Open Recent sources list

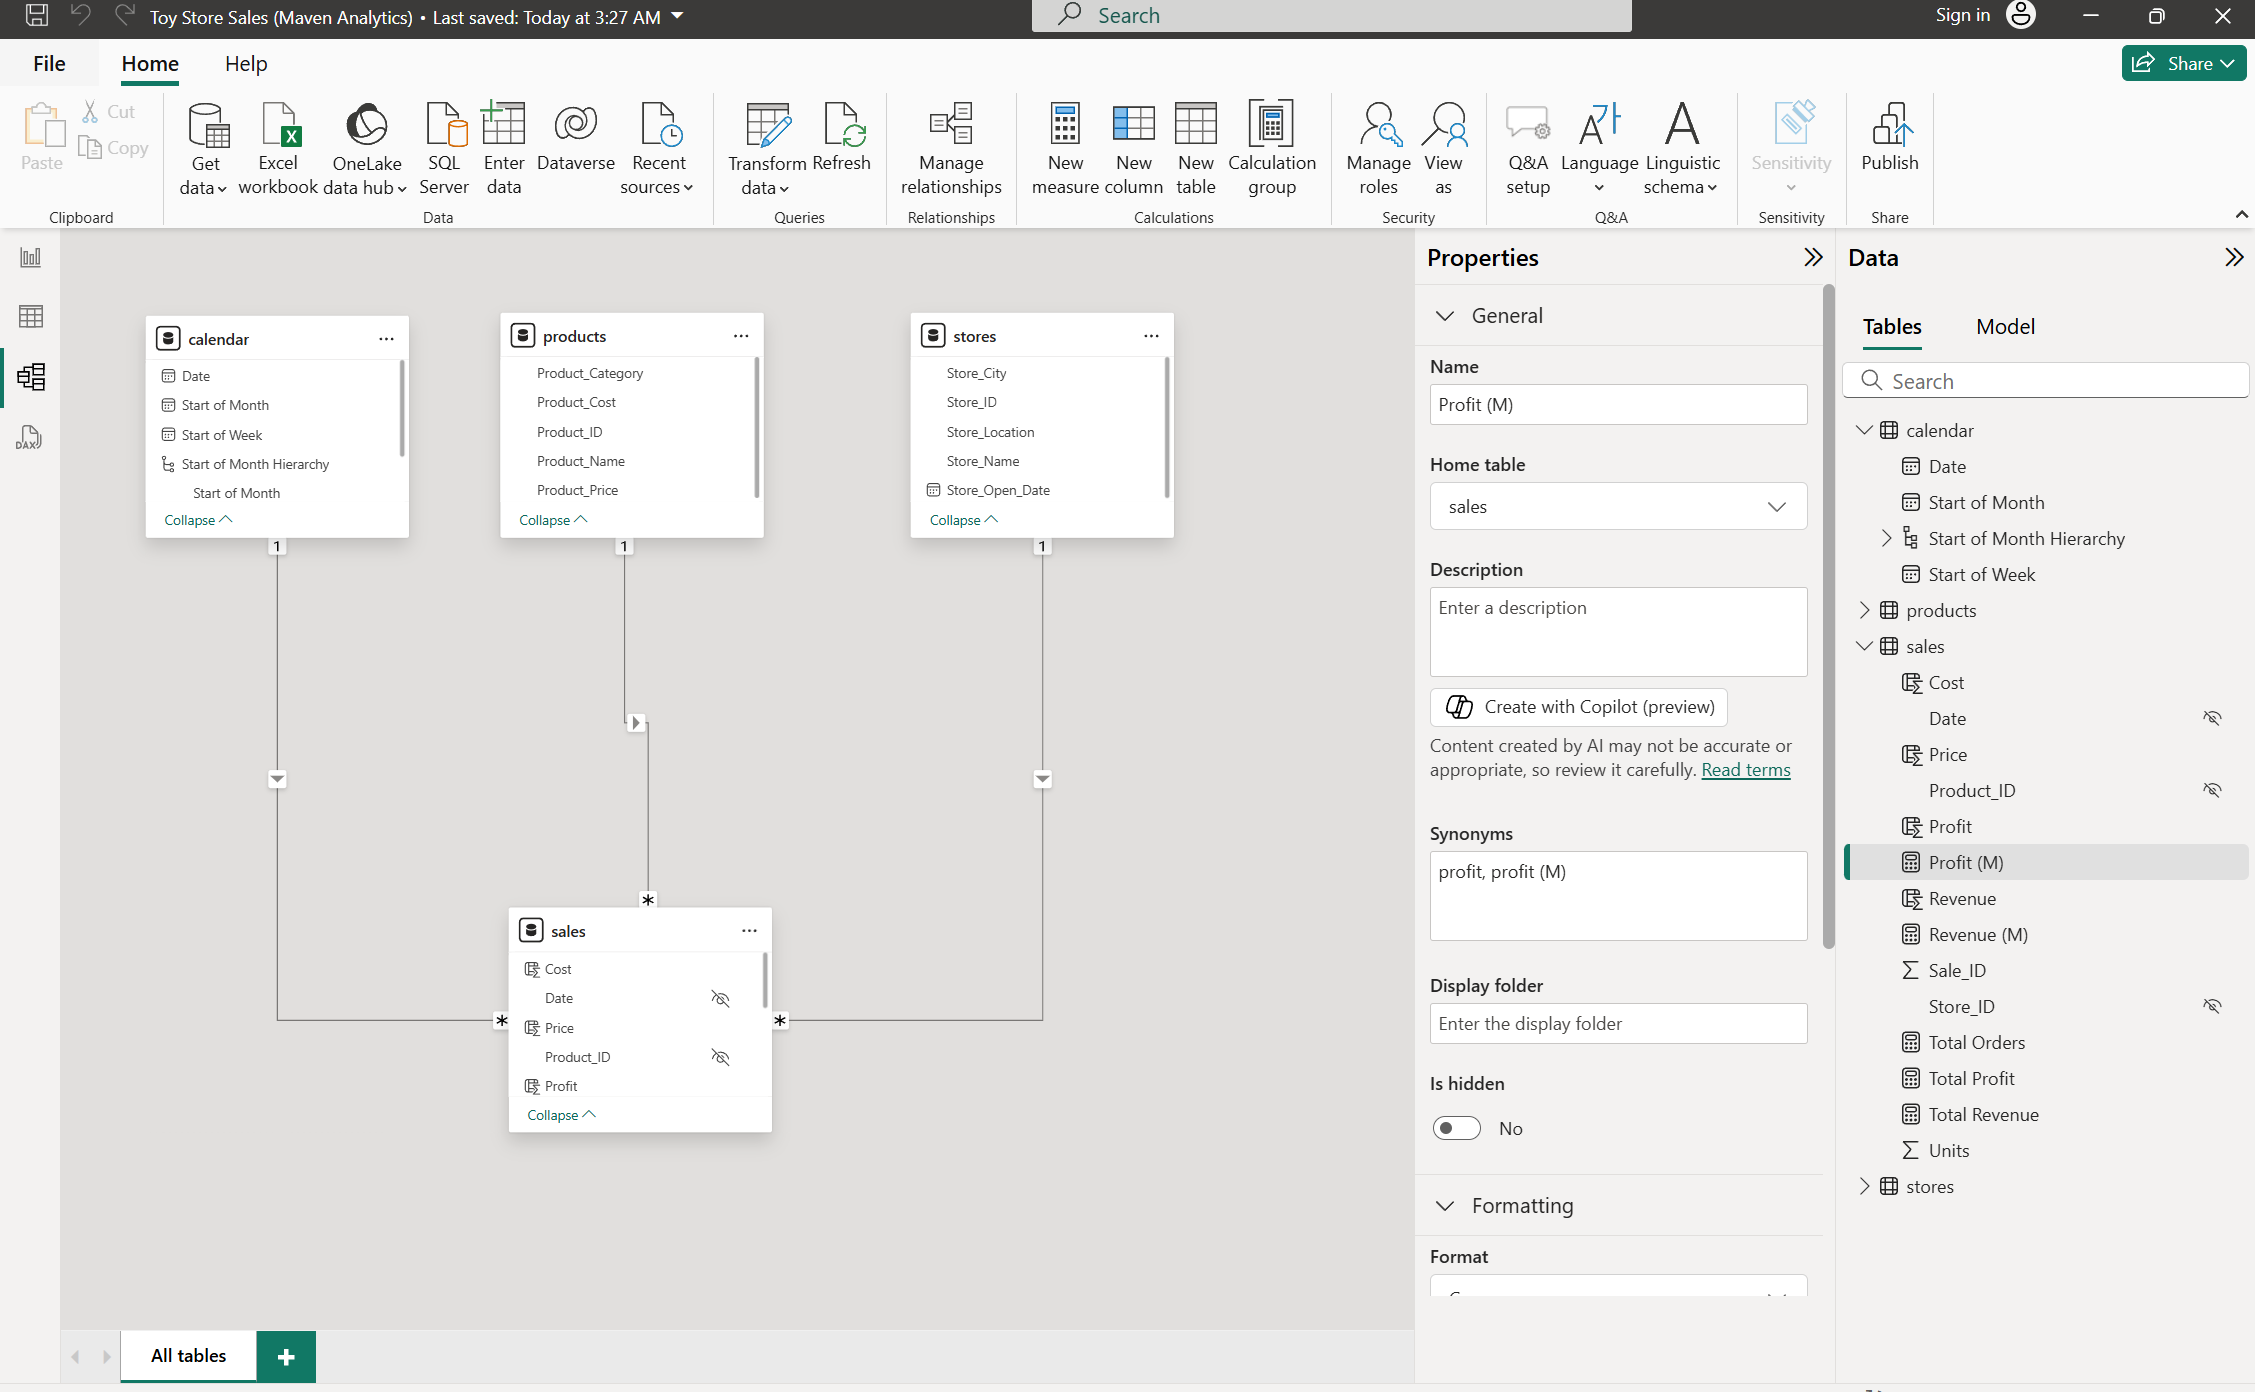point(658,150)
